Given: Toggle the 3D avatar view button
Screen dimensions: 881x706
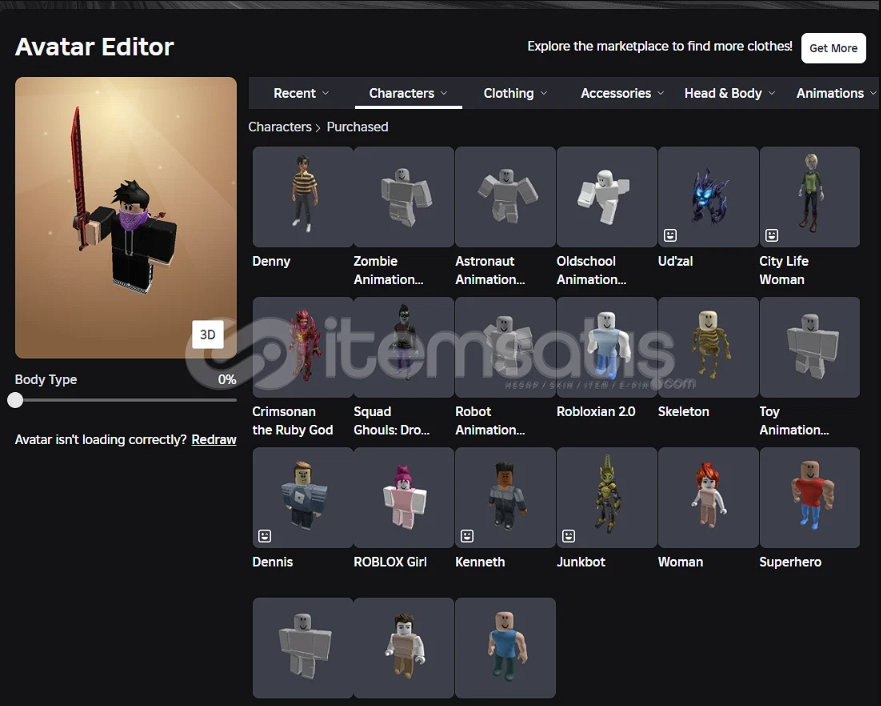Looking at the screenshot, I should 208,335.
